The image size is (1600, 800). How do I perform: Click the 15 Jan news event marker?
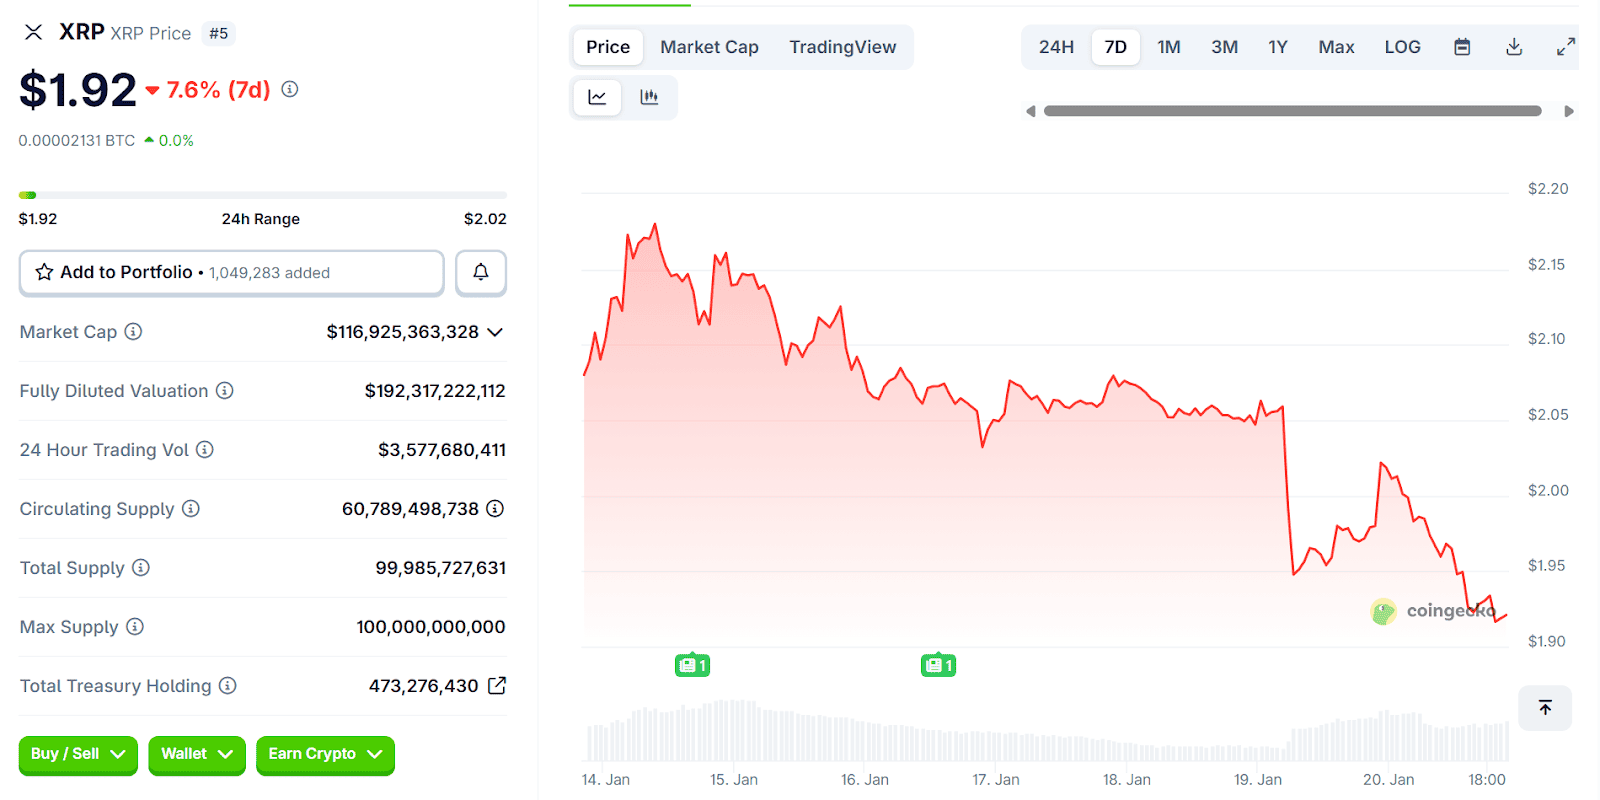692,665
